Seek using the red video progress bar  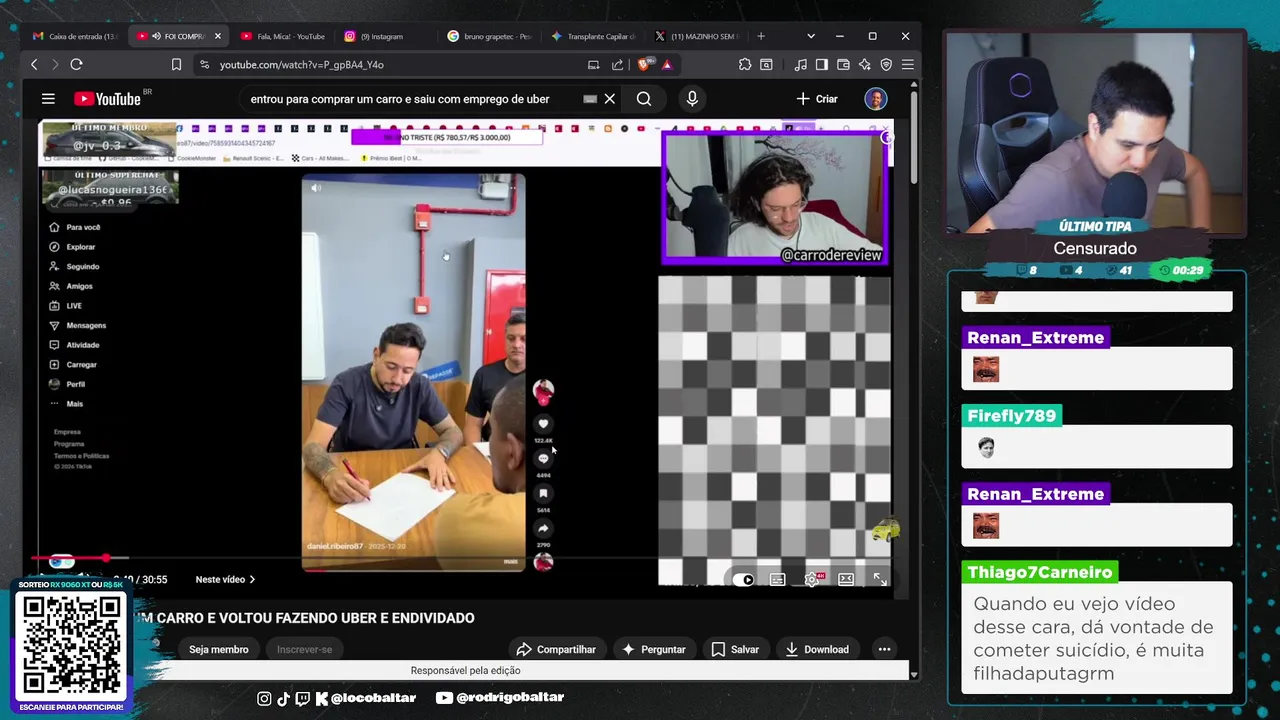click(70, 558)
